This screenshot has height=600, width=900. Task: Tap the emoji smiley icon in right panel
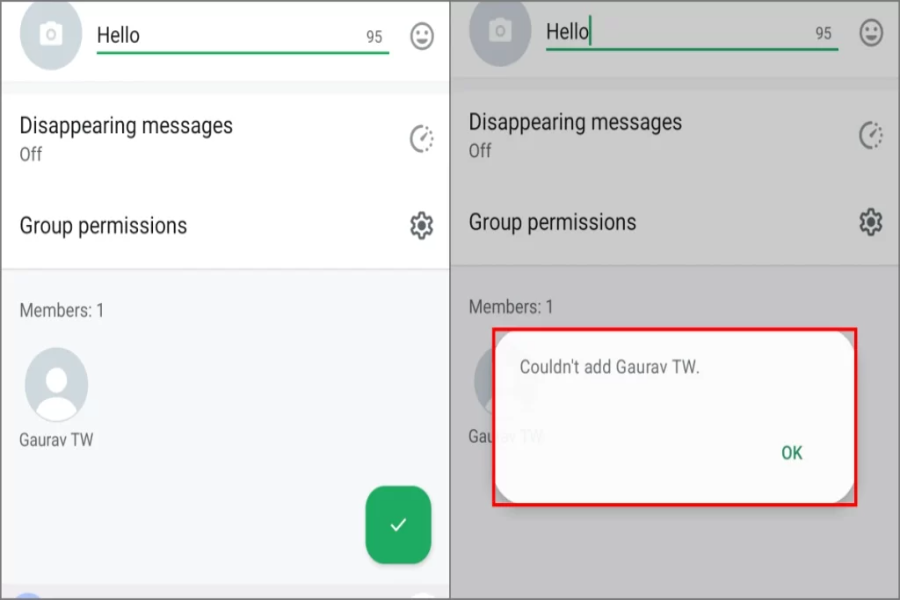871,33
